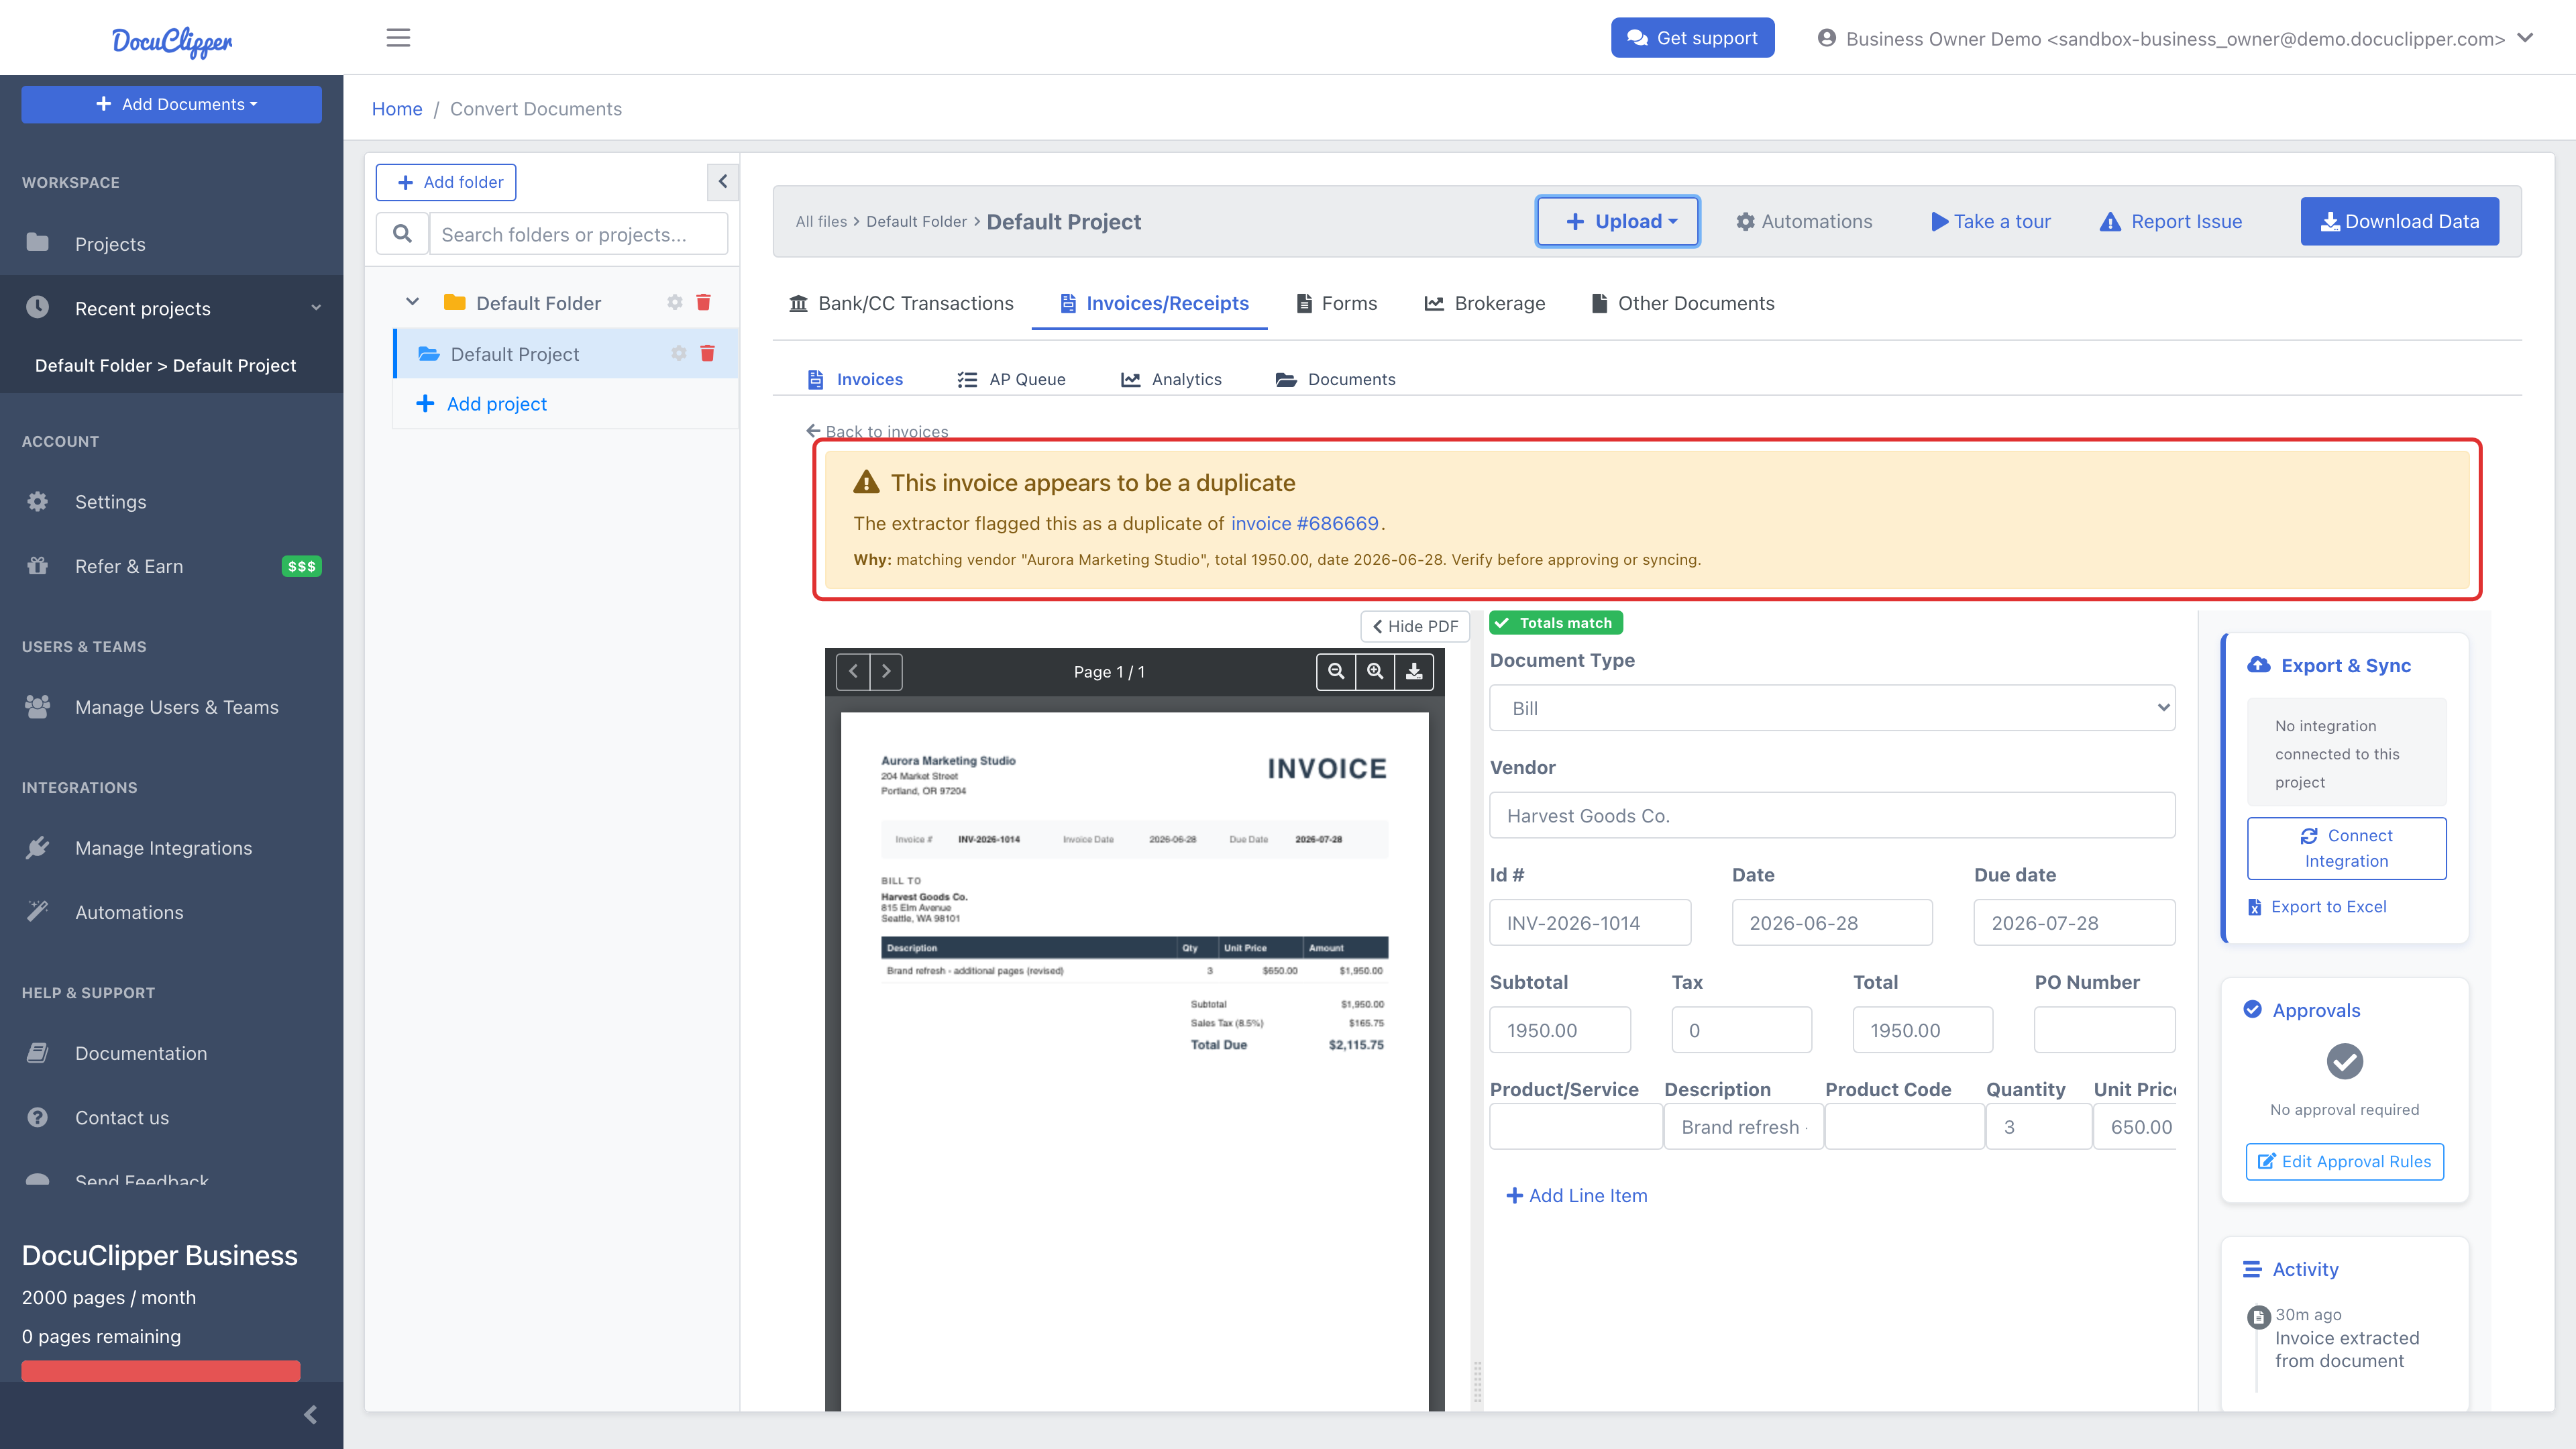
Task: Click Get support button
Action: click(1692, 38)
